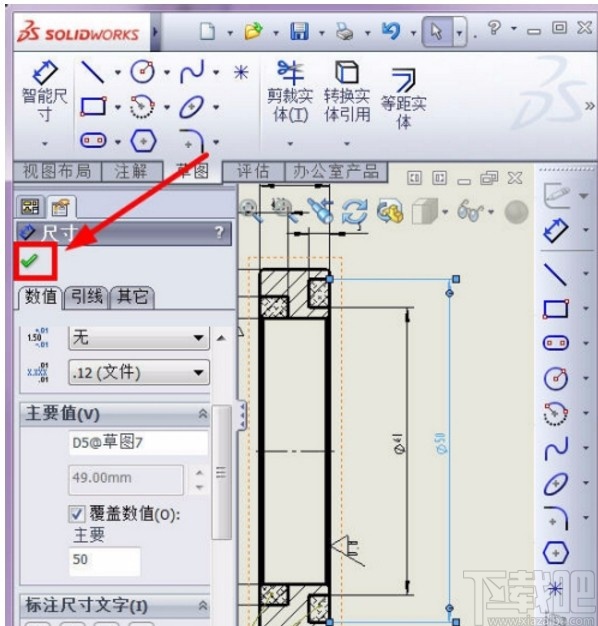The image size is (598, 626).
Task: Increase the 49.00mm value stepper
Action: [x=200, y=473]
